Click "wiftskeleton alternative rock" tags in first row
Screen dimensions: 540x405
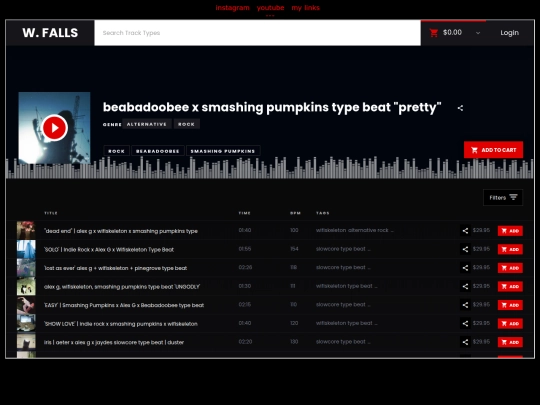(355, 230)
